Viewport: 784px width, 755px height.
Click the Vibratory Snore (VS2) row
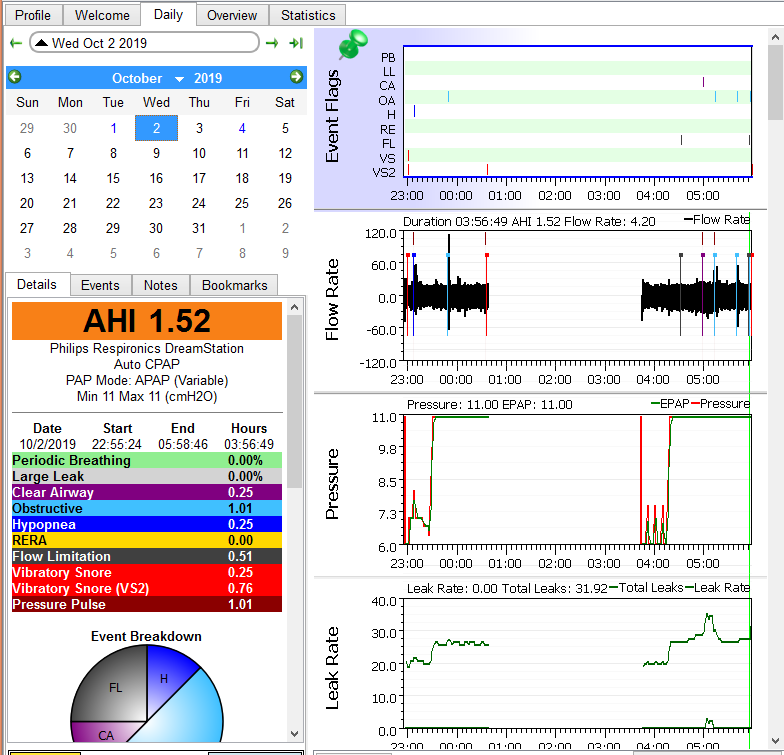pos(147,588)
